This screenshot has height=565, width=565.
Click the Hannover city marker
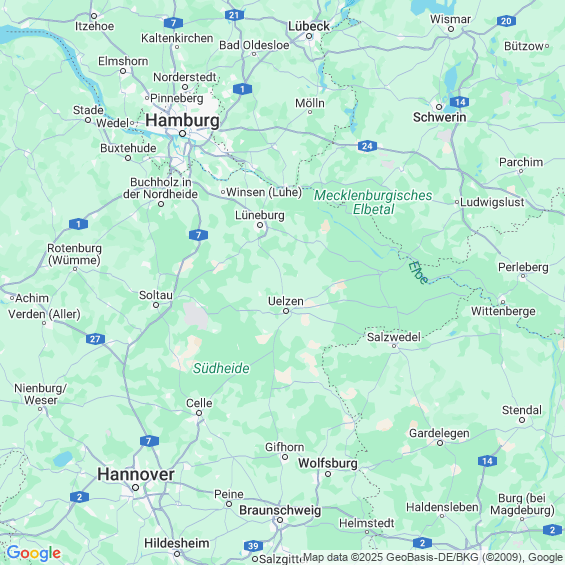pos(135,488)
